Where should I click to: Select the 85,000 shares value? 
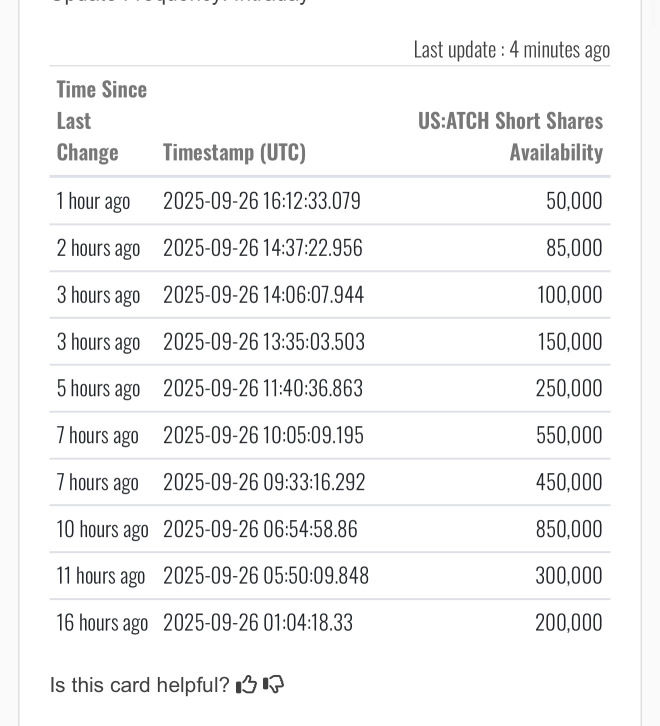click(574, 248)
